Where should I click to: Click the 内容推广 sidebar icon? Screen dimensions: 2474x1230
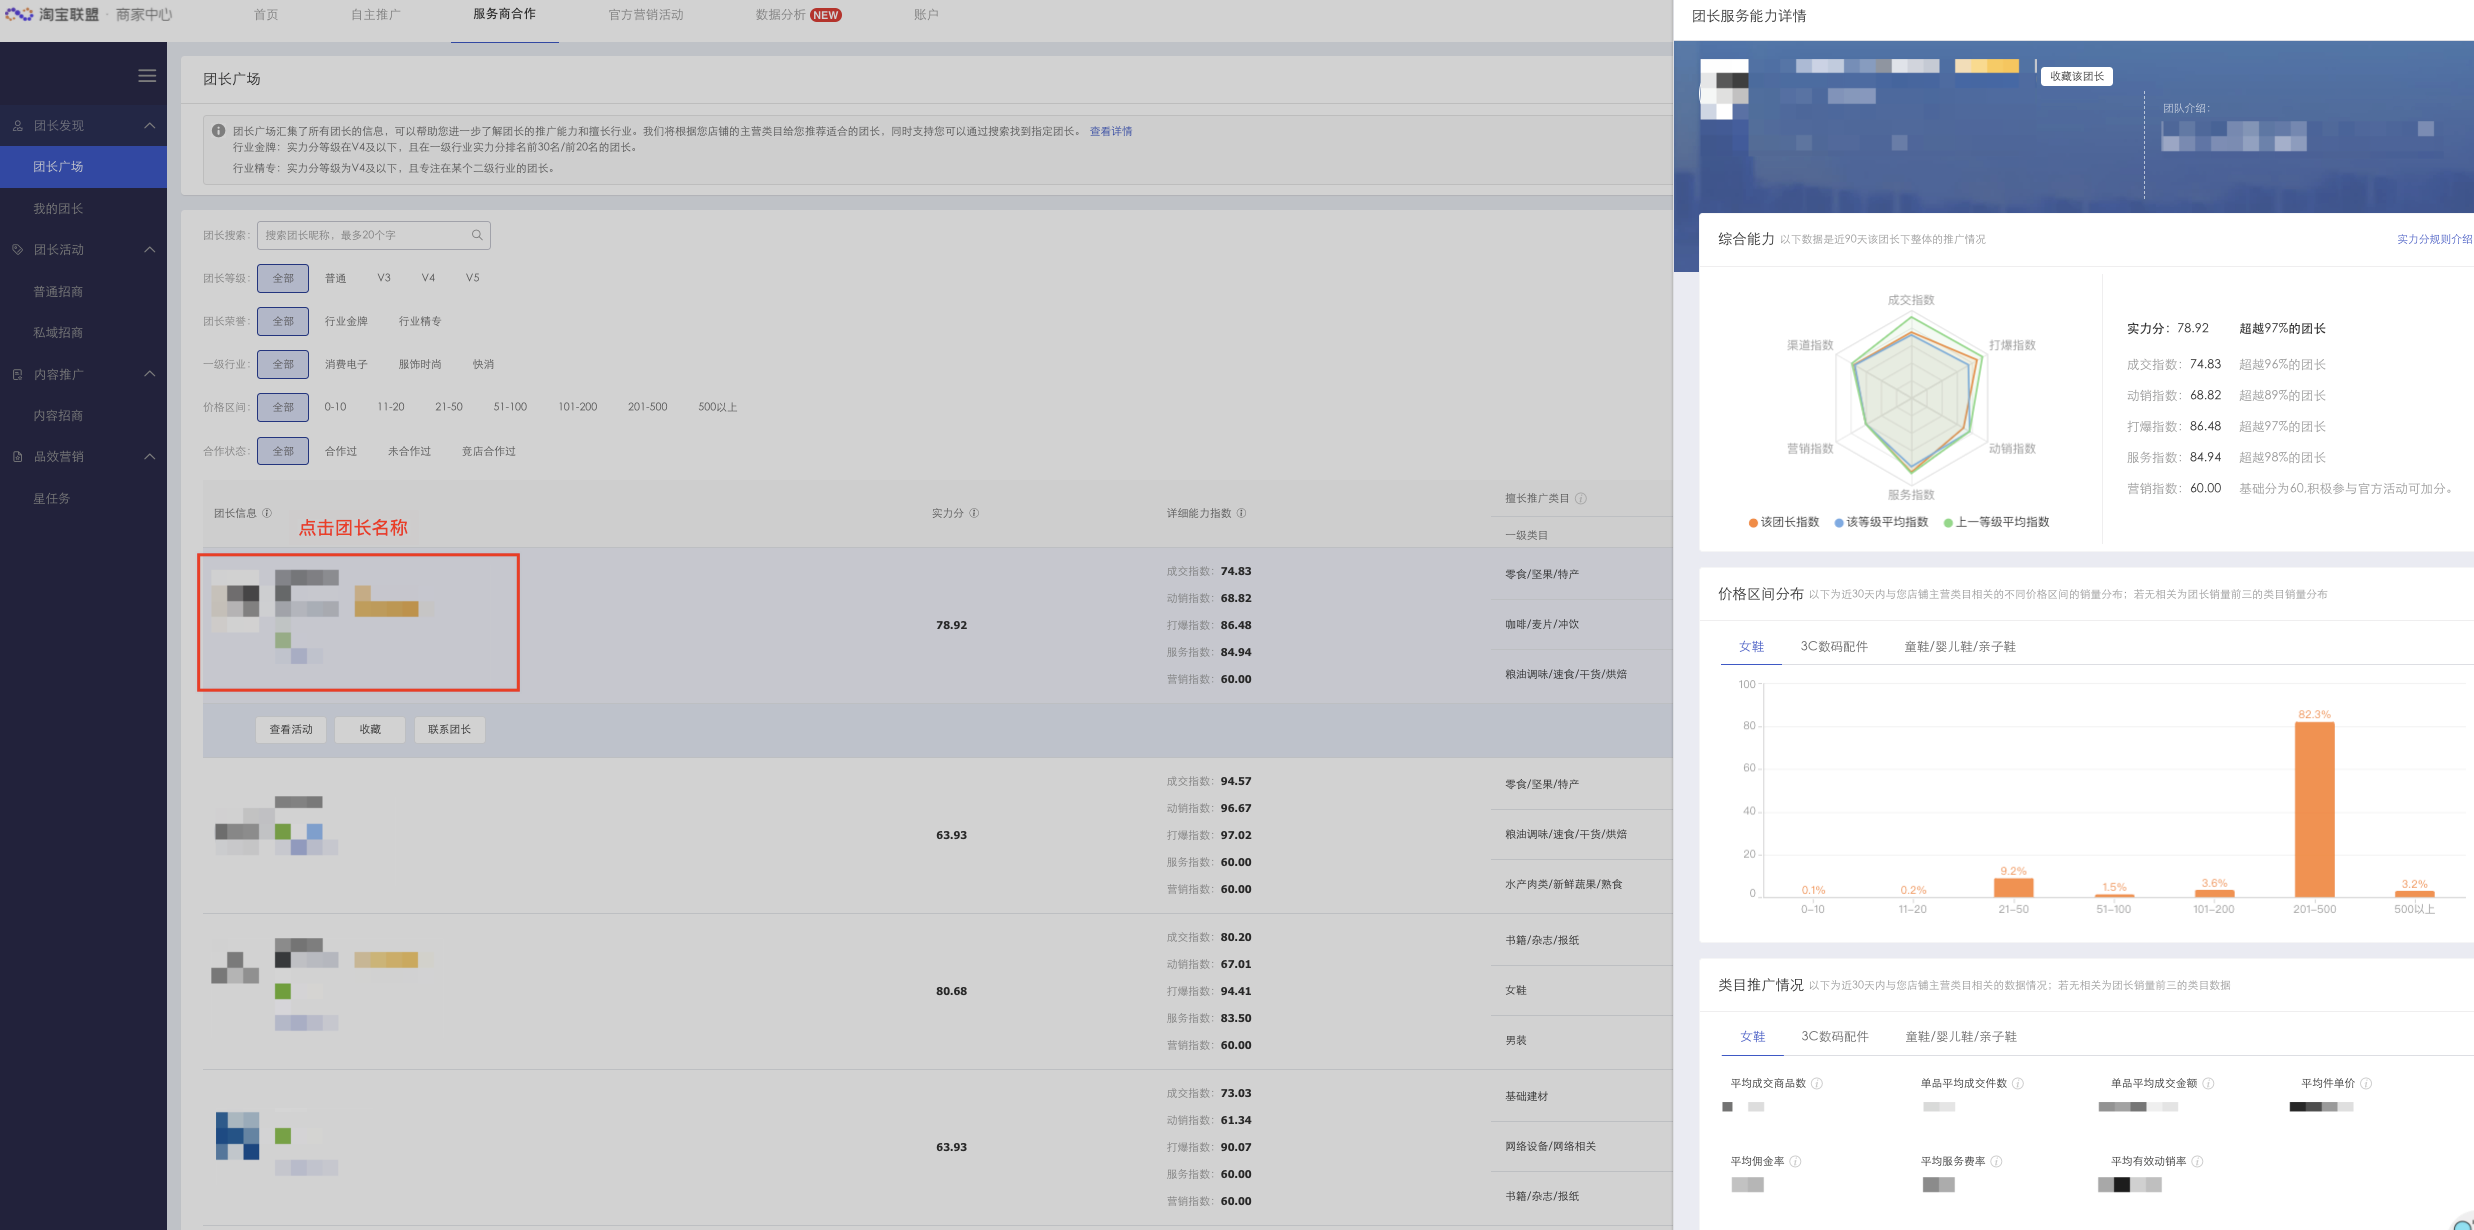coord(18,374)
